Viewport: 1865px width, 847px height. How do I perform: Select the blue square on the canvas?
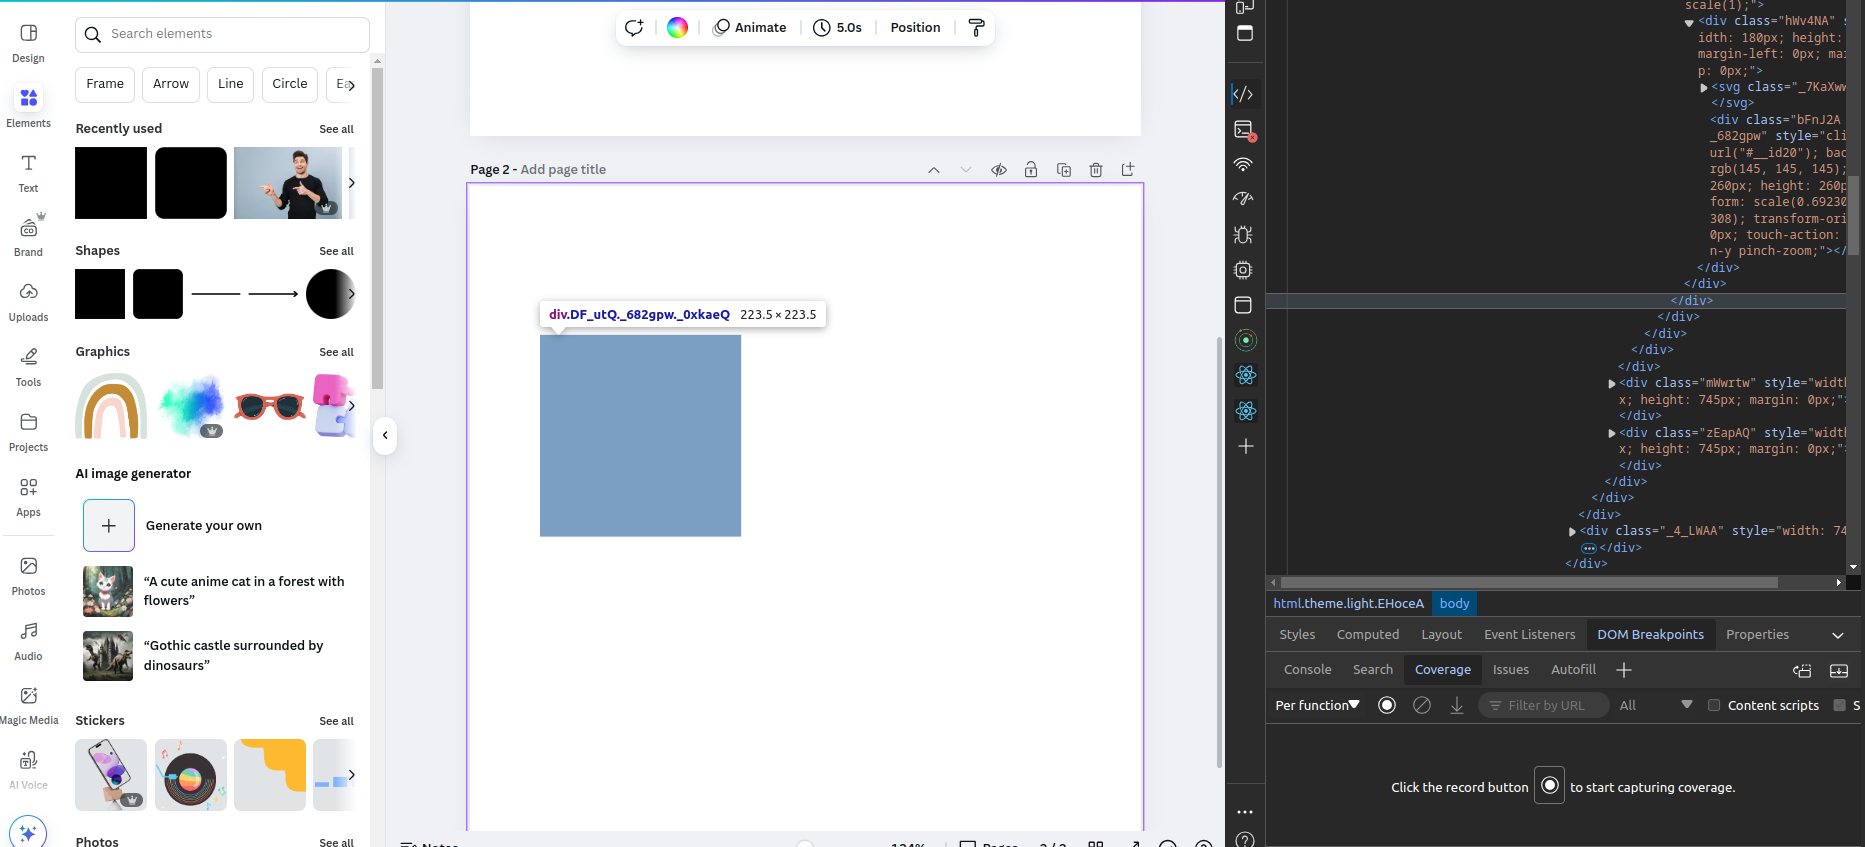[640, 436]
